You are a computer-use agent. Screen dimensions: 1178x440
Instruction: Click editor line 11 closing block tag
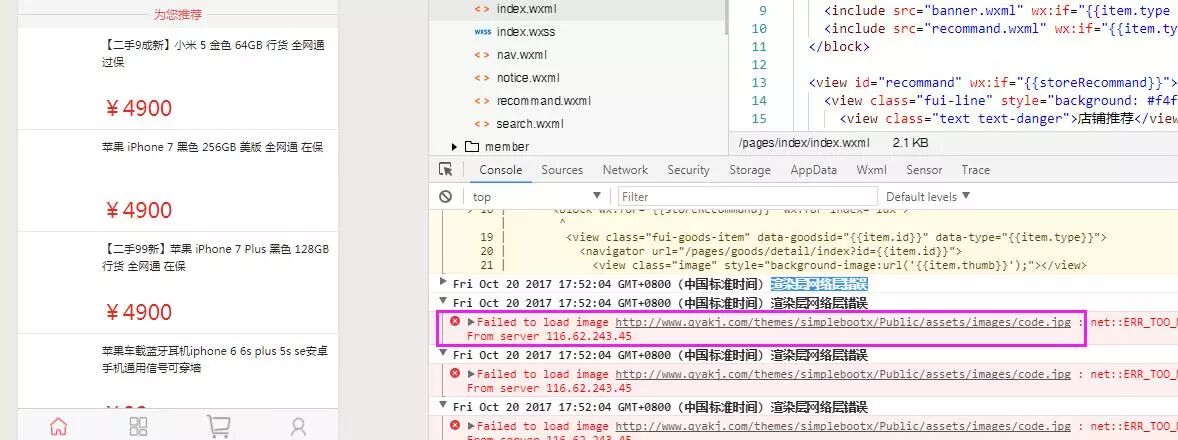pos(838,47)
